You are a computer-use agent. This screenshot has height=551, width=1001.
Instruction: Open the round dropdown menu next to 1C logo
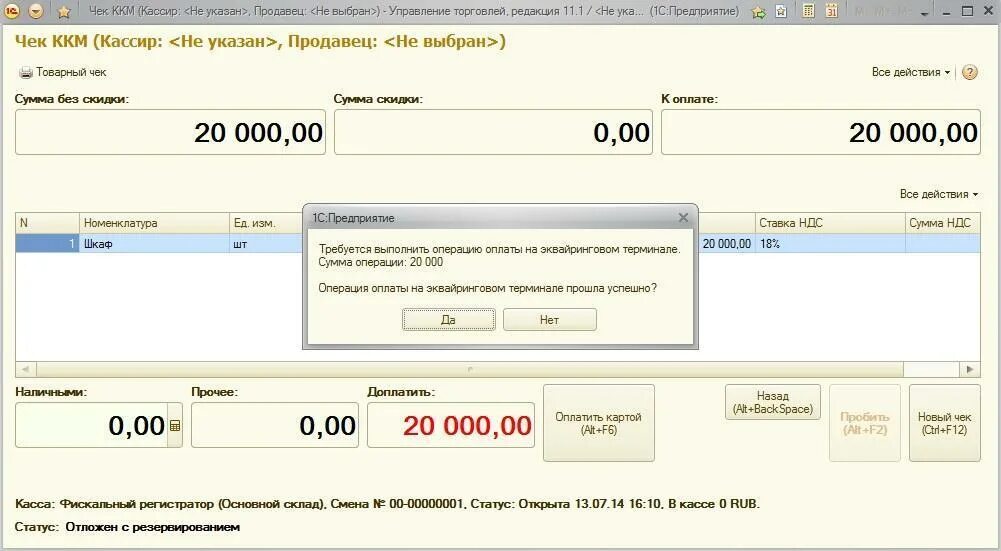(36, 11)
